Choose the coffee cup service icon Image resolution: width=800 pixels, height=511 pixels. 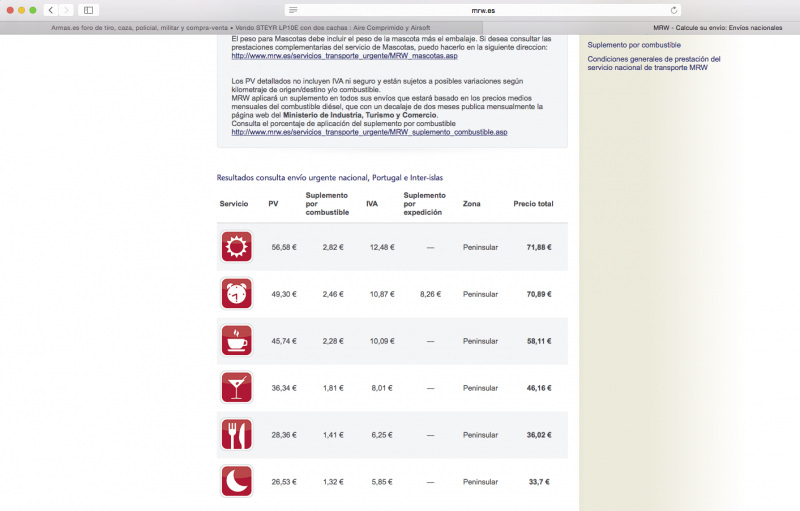(236, 341)
